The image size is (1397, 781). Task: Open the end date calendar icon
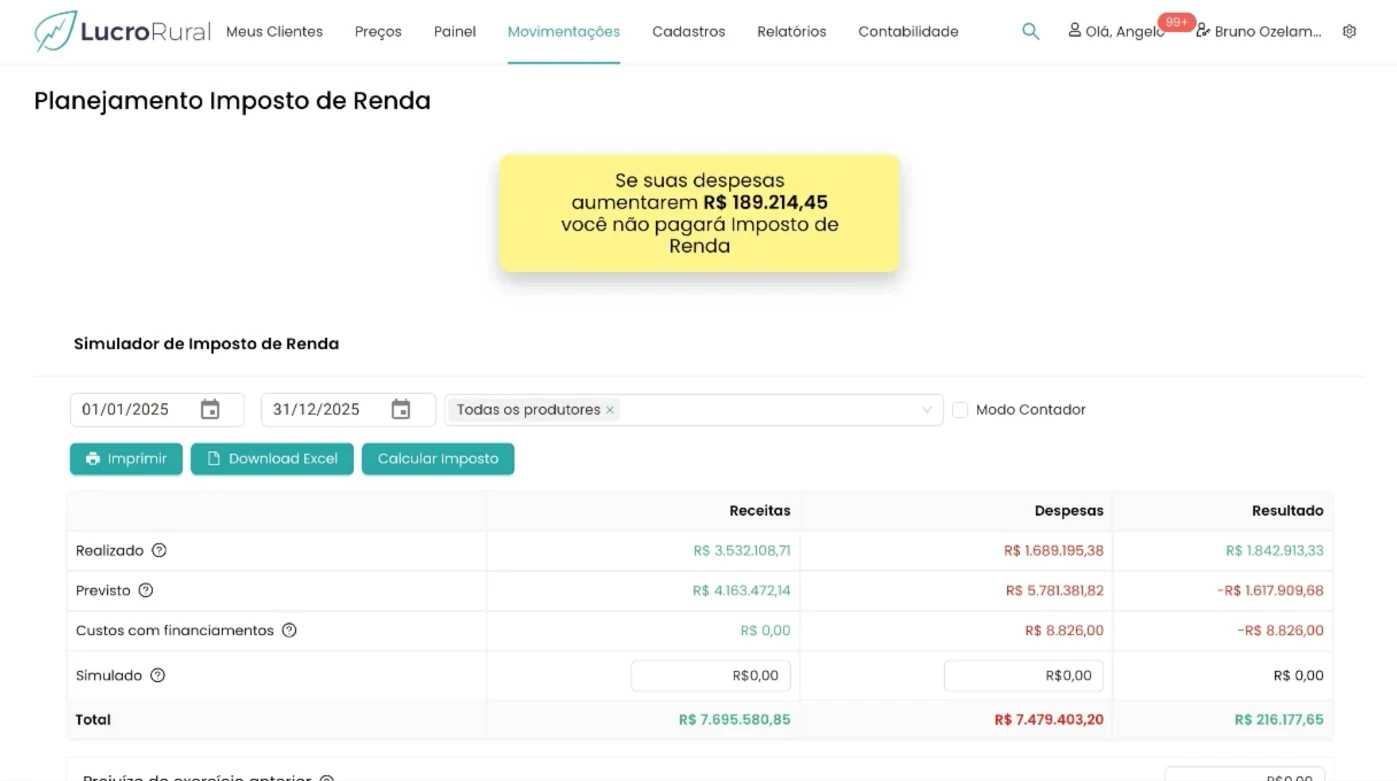tap(401, 409)
